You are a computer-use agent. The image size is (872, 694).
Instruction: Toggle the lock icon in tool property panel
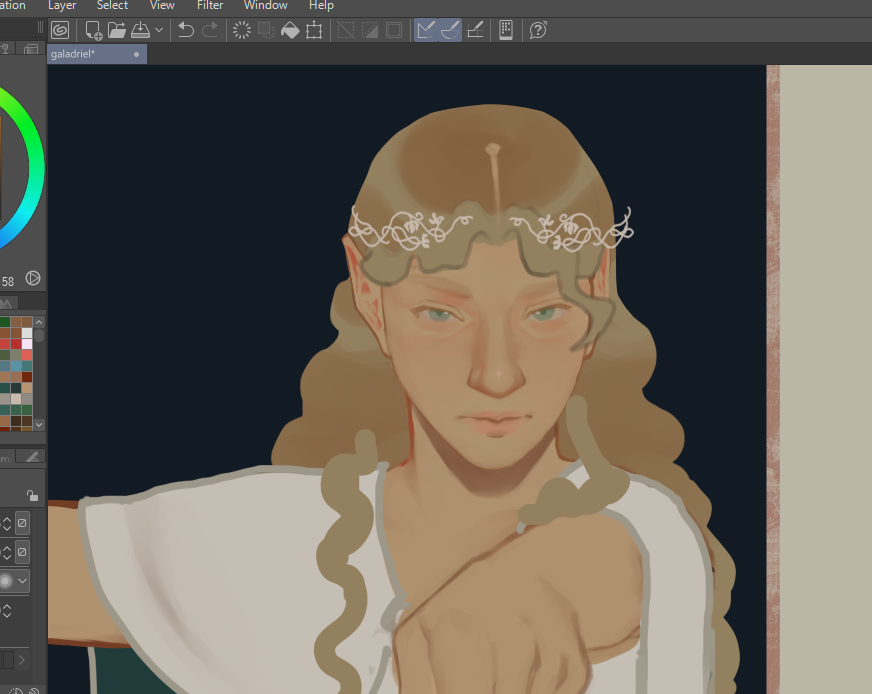click(x=32, y=495)
